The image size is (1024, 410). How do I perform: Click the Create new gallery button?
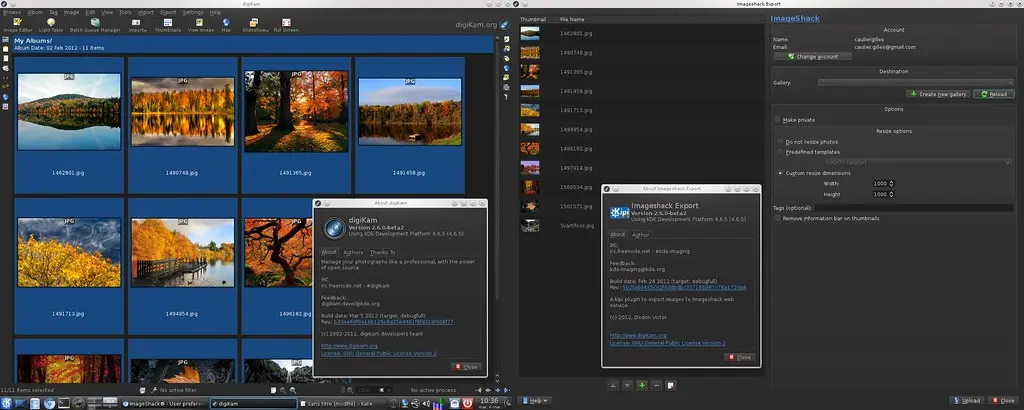(x=939, y=94)
